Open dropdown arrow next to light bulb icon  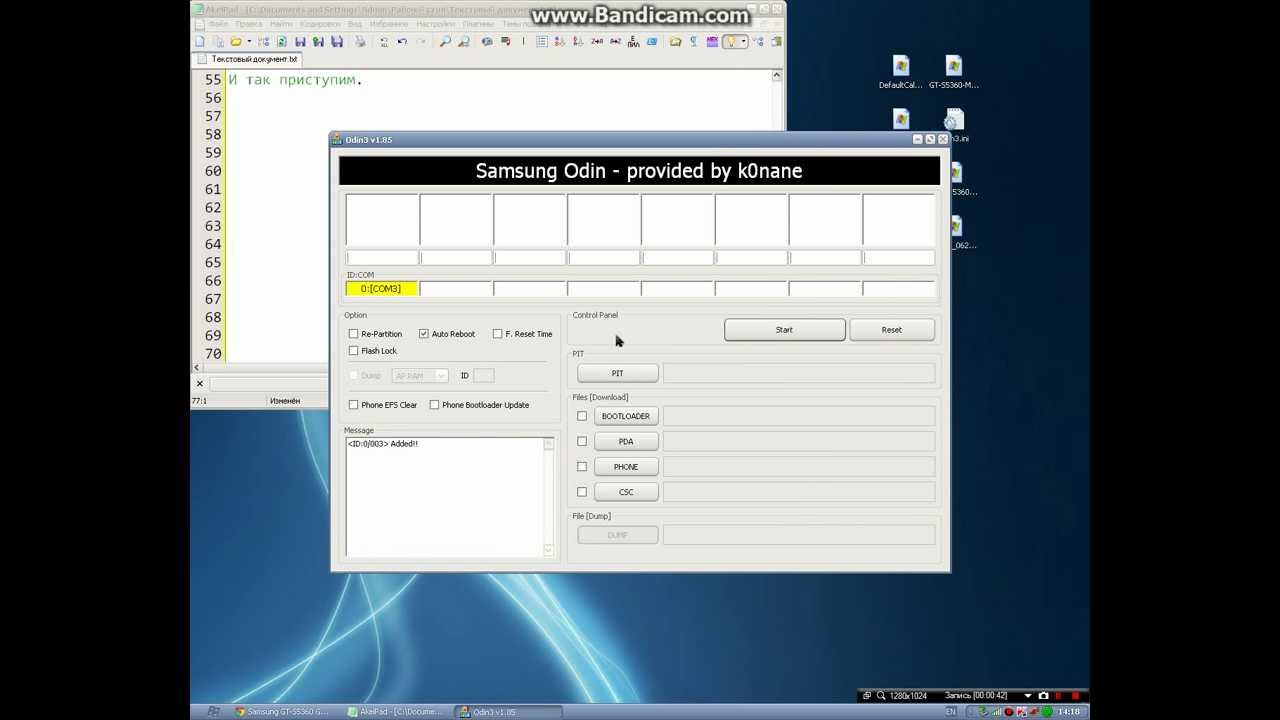click(744, 41)
